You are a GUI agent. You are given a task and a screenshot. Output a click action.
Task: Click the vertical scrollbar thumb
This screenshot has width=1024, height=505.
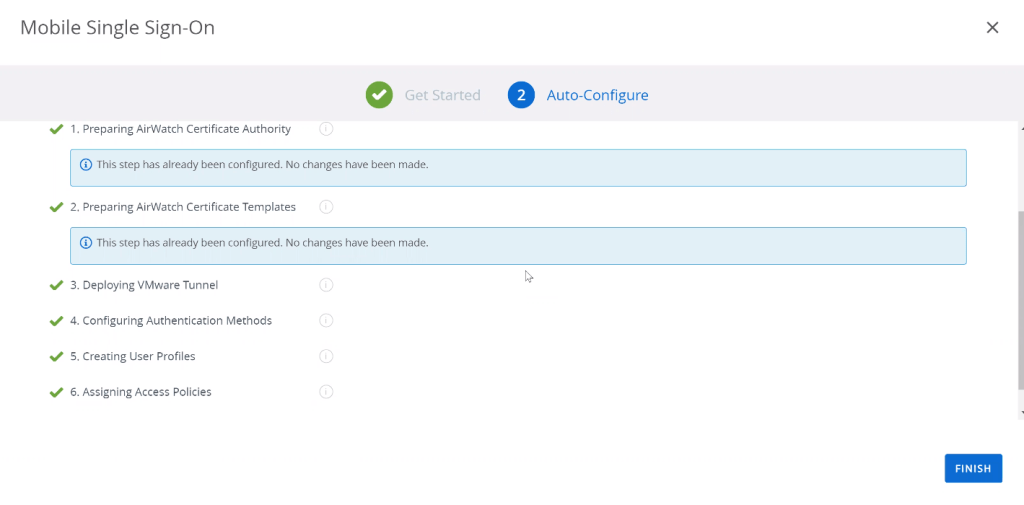[1020, 300]
